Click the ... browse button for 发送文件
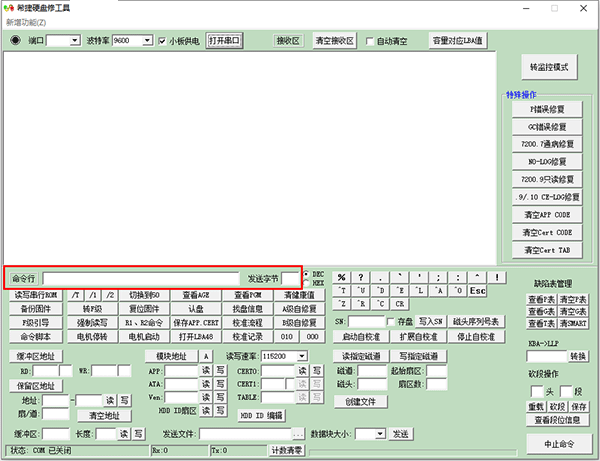 coord(297,434)
